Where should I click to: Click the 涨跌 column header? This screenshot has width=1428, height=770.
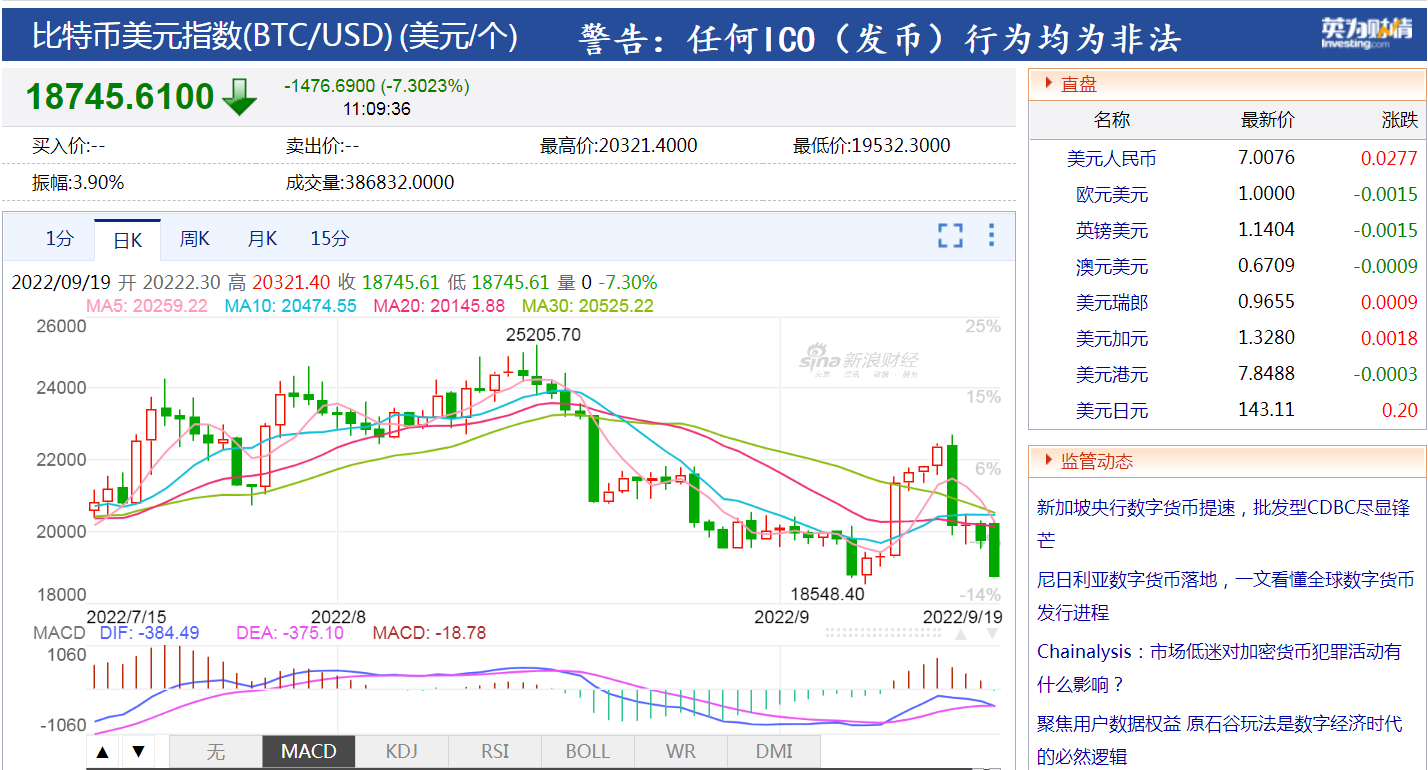click(1400, 120)
